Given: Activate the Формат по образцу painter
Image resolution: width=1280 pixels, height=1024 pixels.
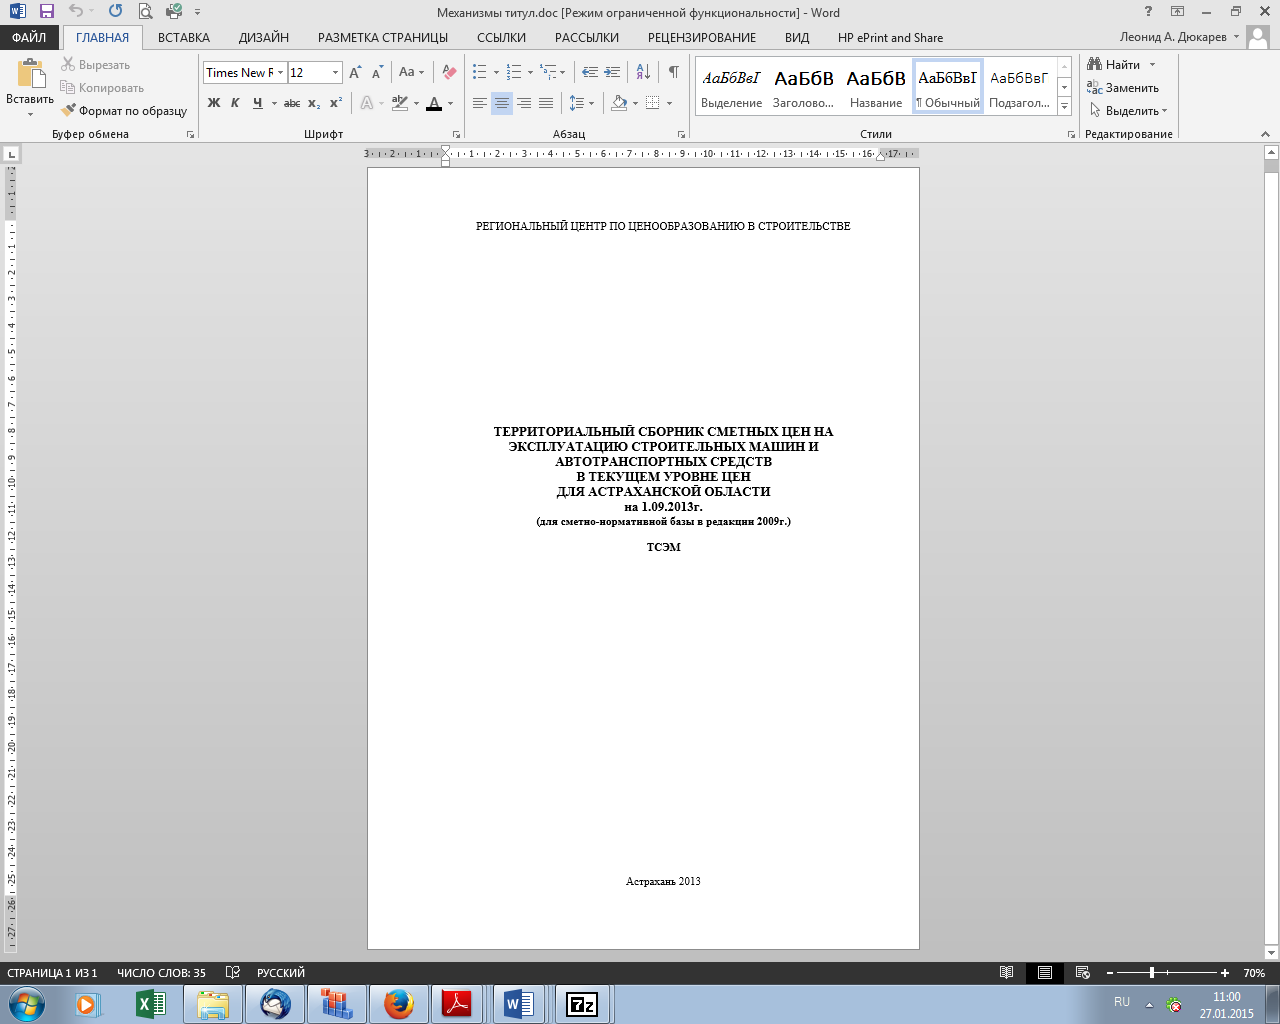Looking at the screenshot, I should pyautogui.click(x=124, y=111).
